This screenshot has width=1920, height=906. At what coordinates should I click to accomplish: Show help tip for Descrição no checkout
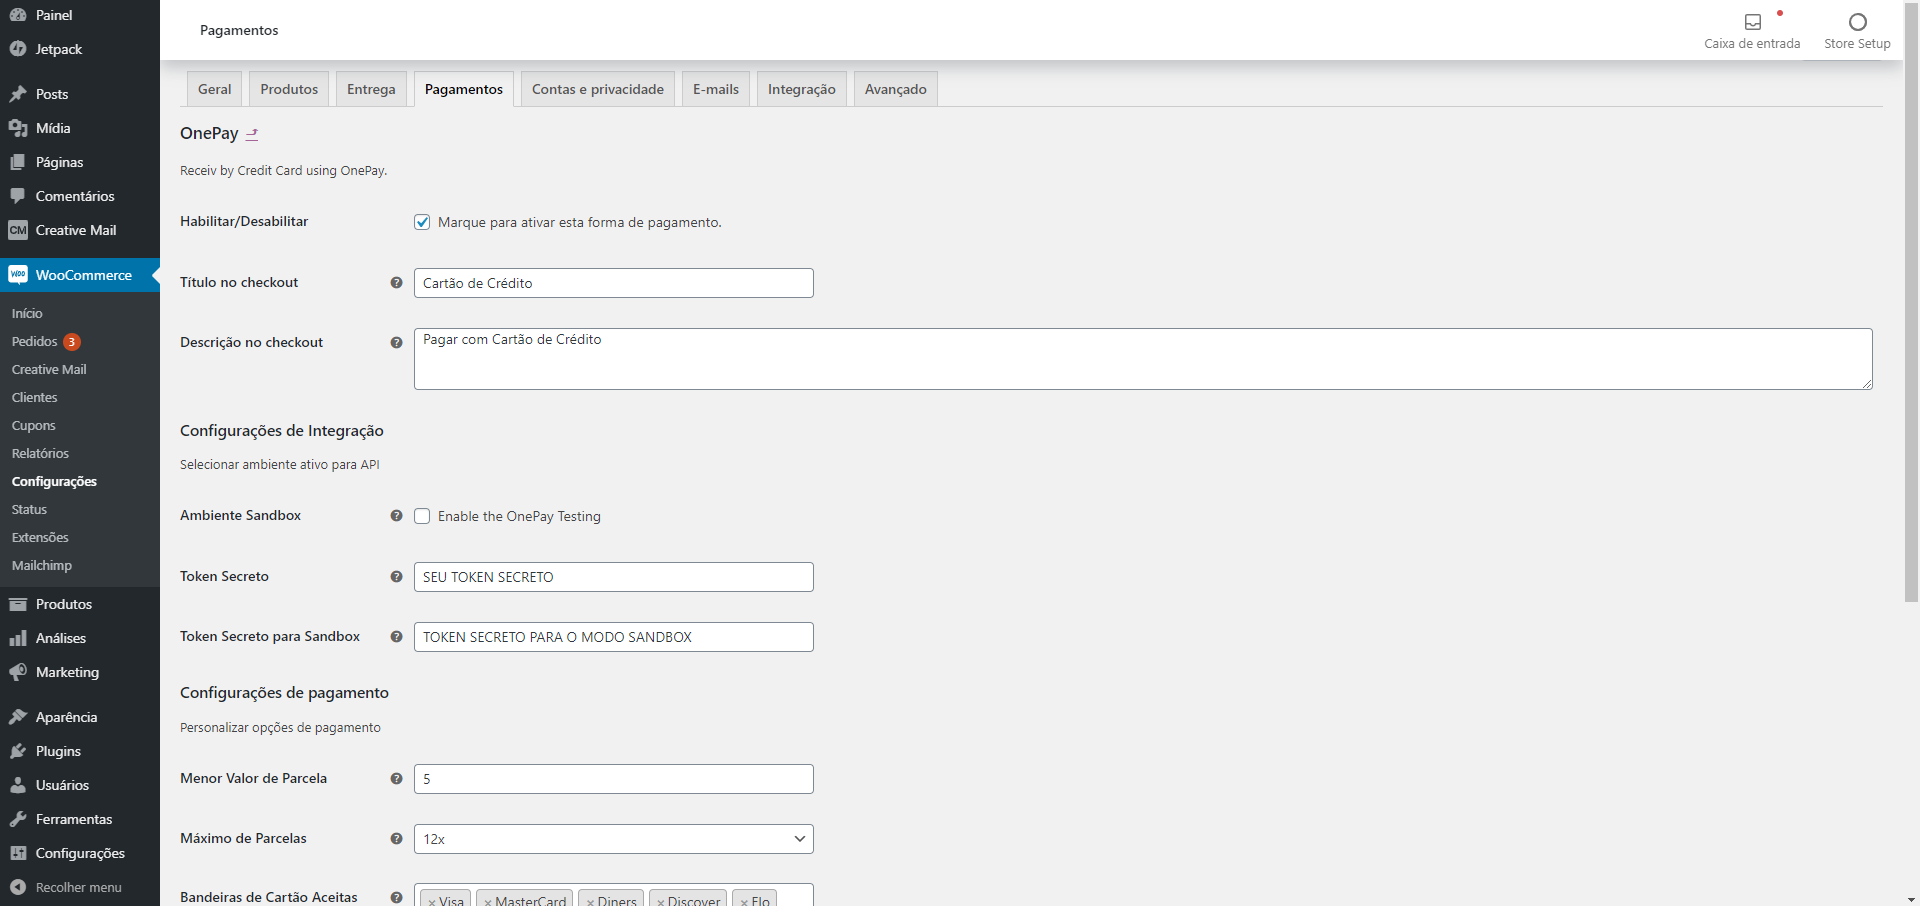tap(396, 343)
